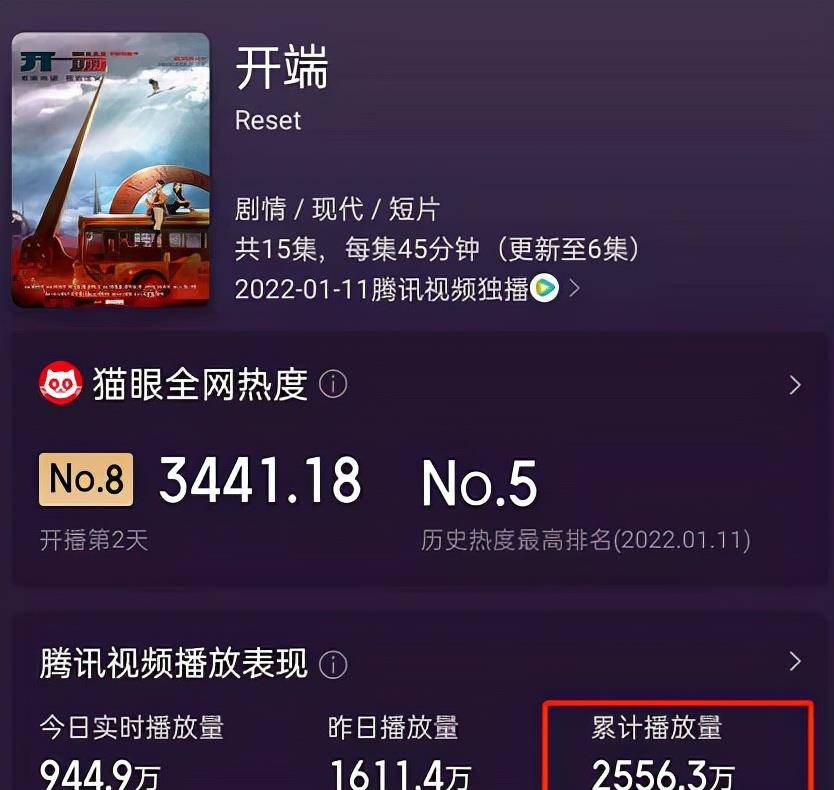This screenshot has height=790, width=834.
Task: Expand arrow next to 腾讯视频独播
Action: point(574,288)
